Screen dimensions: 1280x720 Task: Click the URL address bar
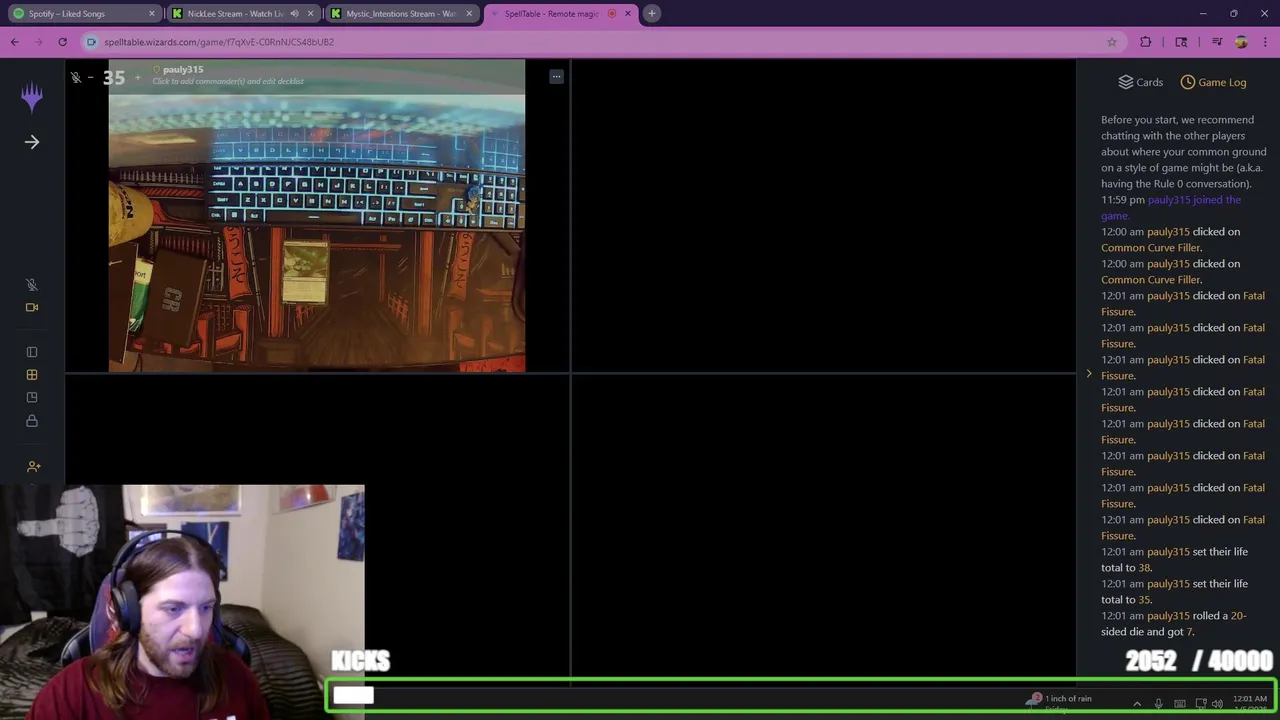pos(600,42)
